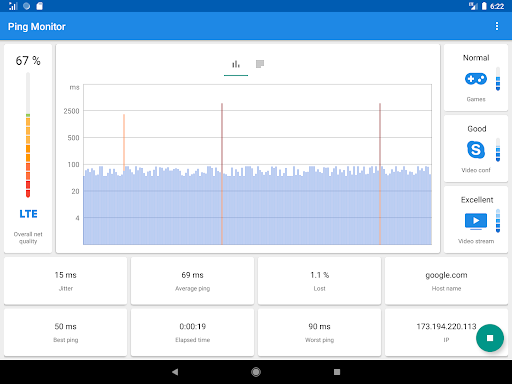Open the google.com host name card
The image size is (512, 384).
(x=446, y=281)
